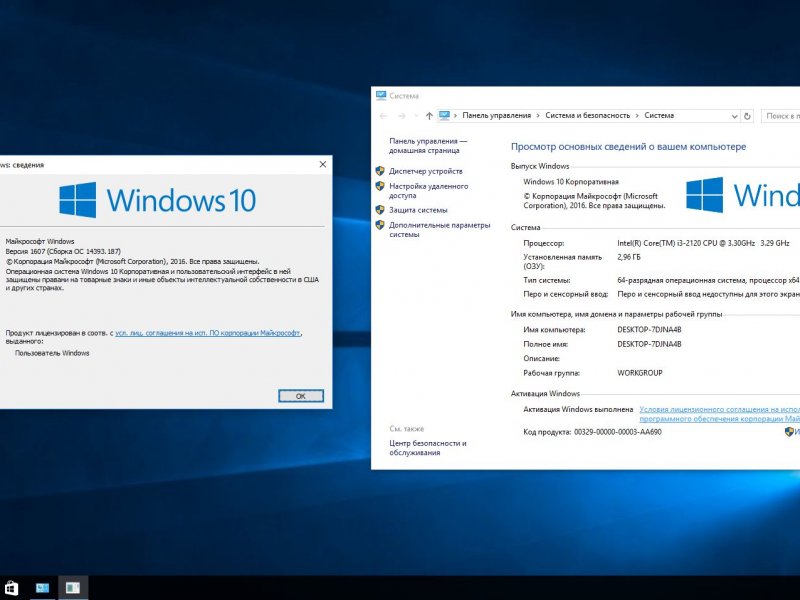Click the Майкрософт Windows line in winver
The image size is (800, 600).
(40, 241)
